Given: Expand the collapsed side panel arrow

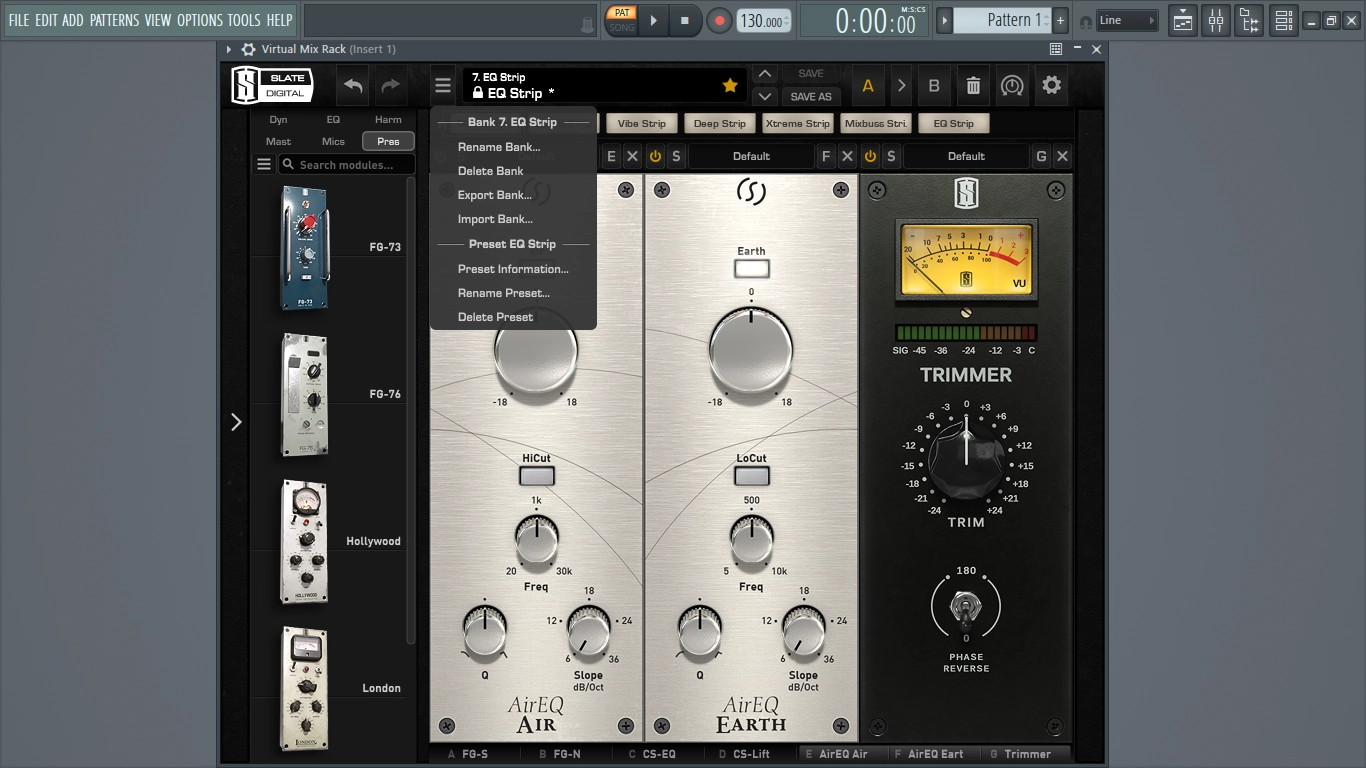Looking at the screenshot, I should (x=236, y=422).
